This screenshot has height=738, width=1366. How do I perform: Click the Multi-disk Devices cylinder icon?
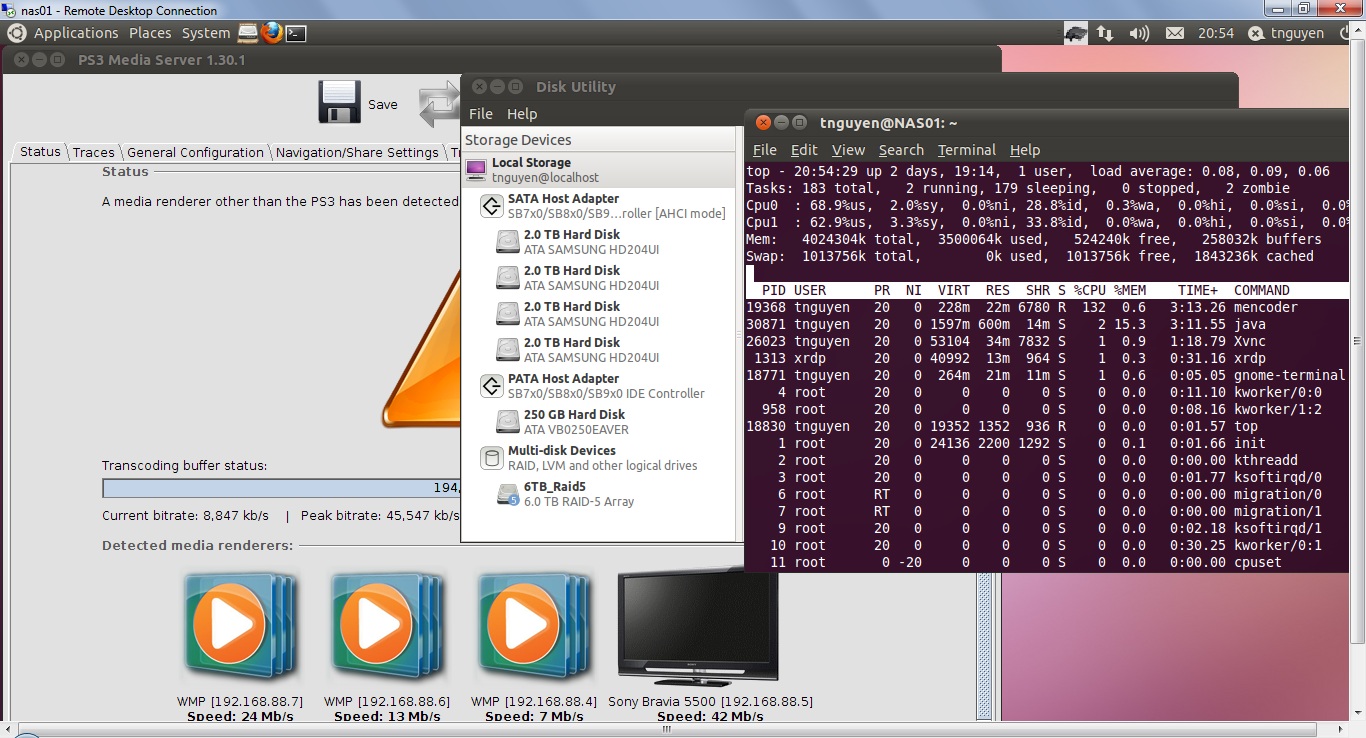491,458
